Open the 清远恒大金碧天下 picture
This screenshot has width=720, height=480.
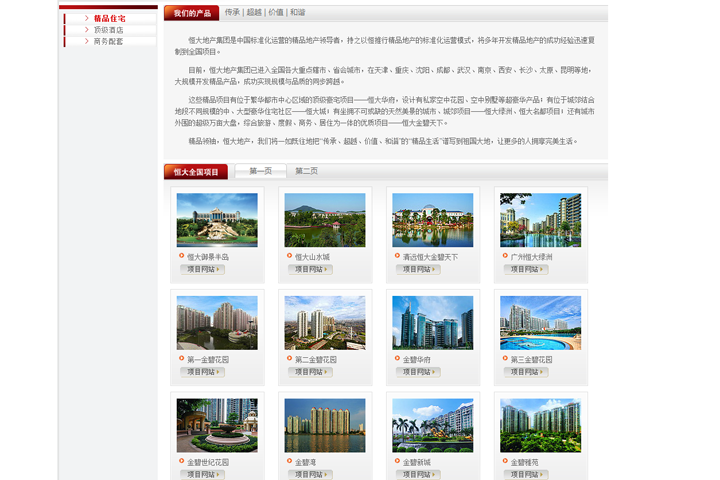(433, 220)
